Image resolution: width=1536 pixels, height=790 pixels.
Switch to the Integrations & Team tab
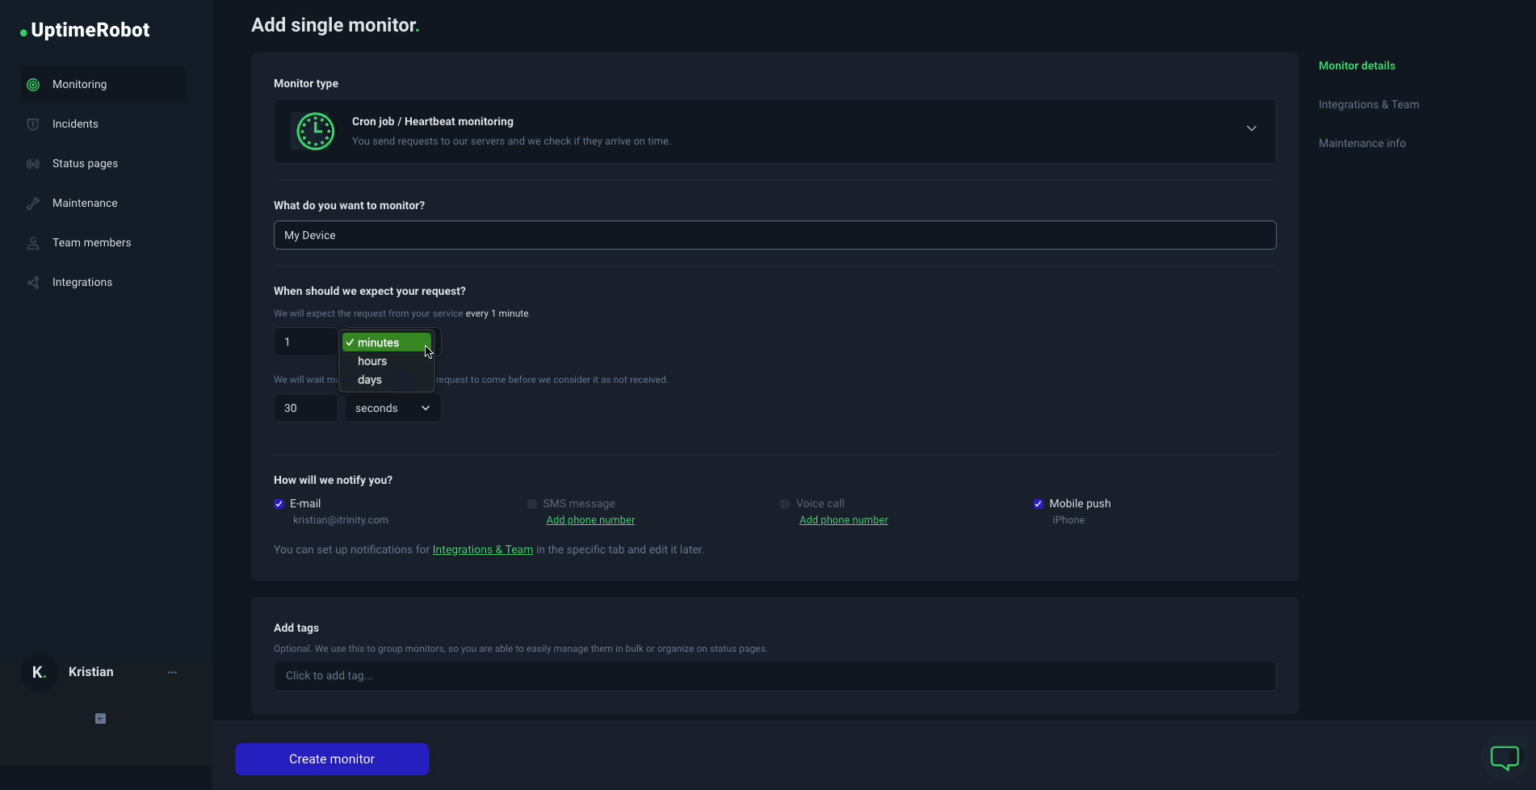(x=1368, y=104)
